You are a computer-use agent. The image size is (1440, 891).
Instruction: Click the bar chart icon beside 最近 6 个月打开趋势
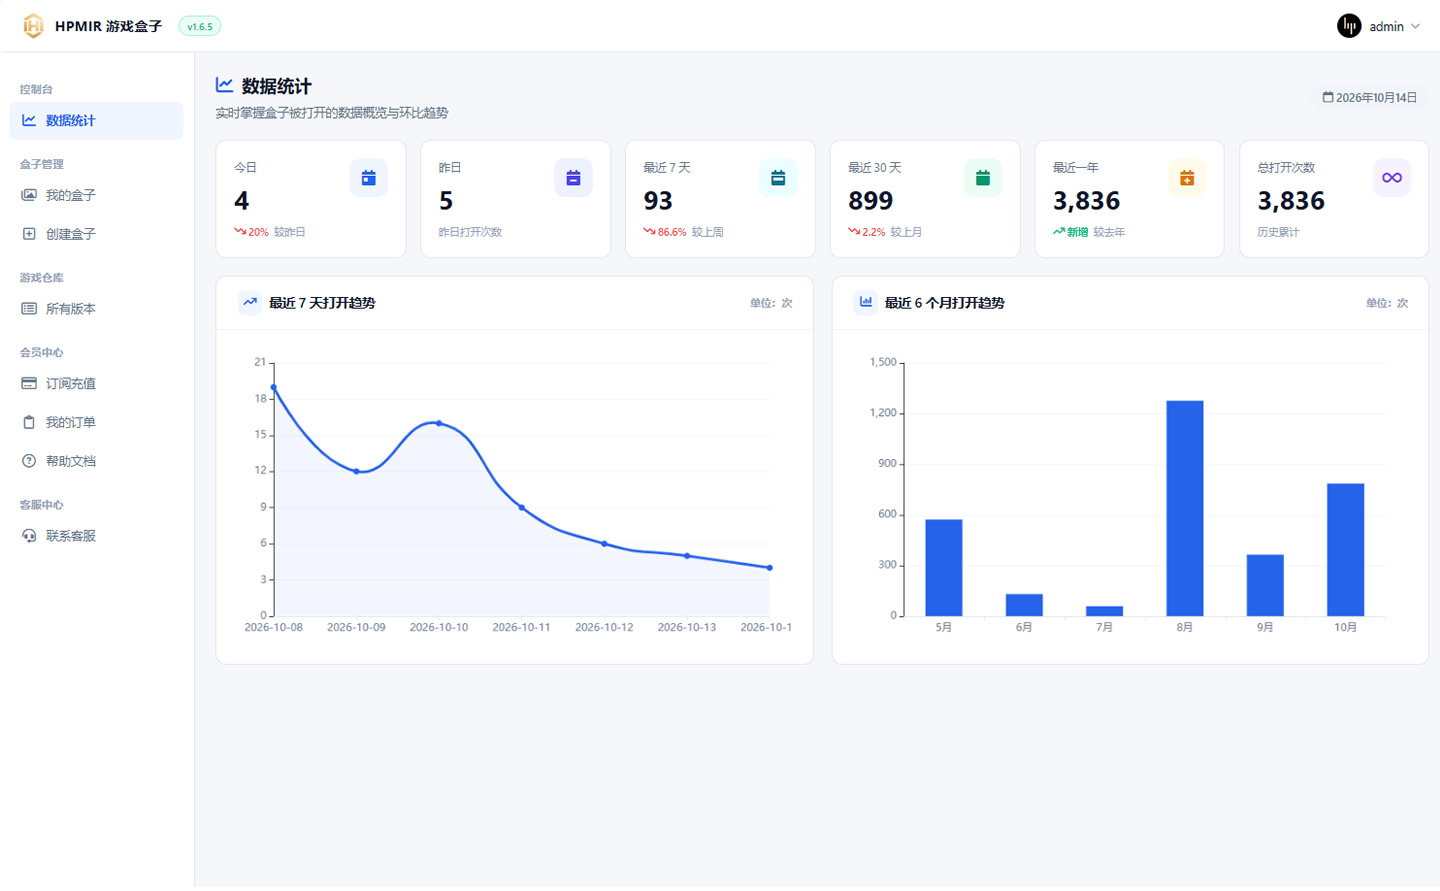[x=866, y=302]
